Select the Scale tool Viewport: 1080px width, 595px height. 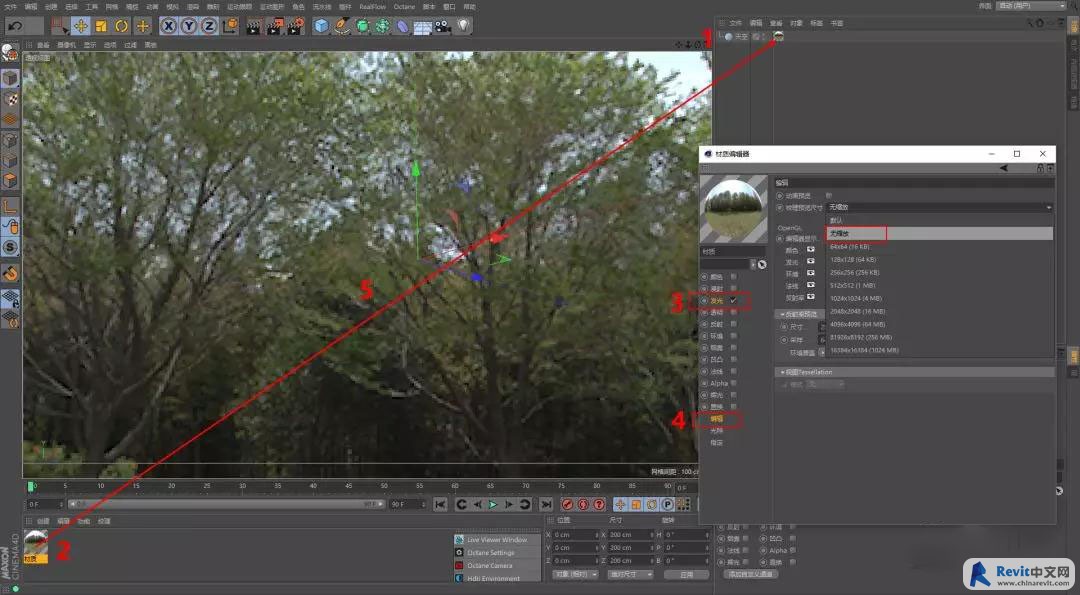[101, 26]
